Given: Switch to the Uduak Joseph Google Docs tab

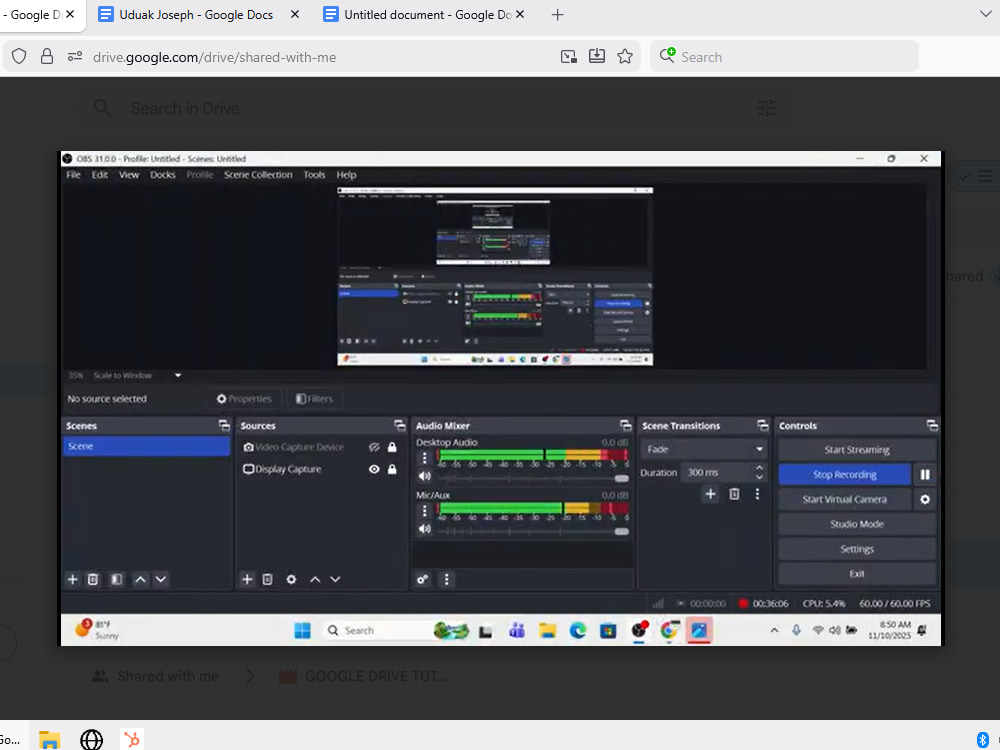Looking at the screenshot, I should coord(196,15).
